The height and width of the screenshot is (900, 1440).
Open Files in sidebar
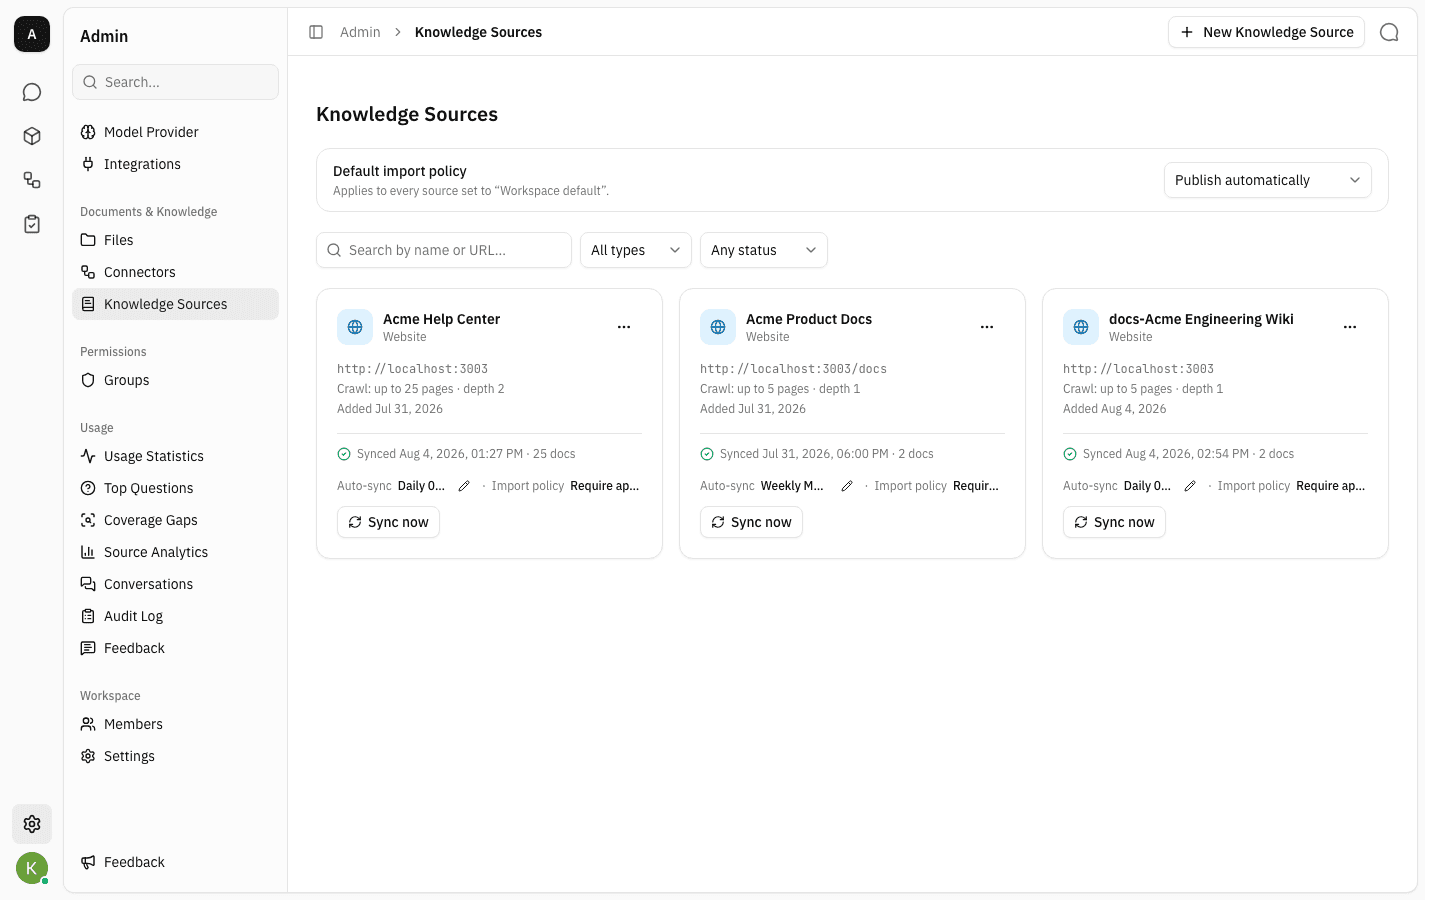coord(175,240)
